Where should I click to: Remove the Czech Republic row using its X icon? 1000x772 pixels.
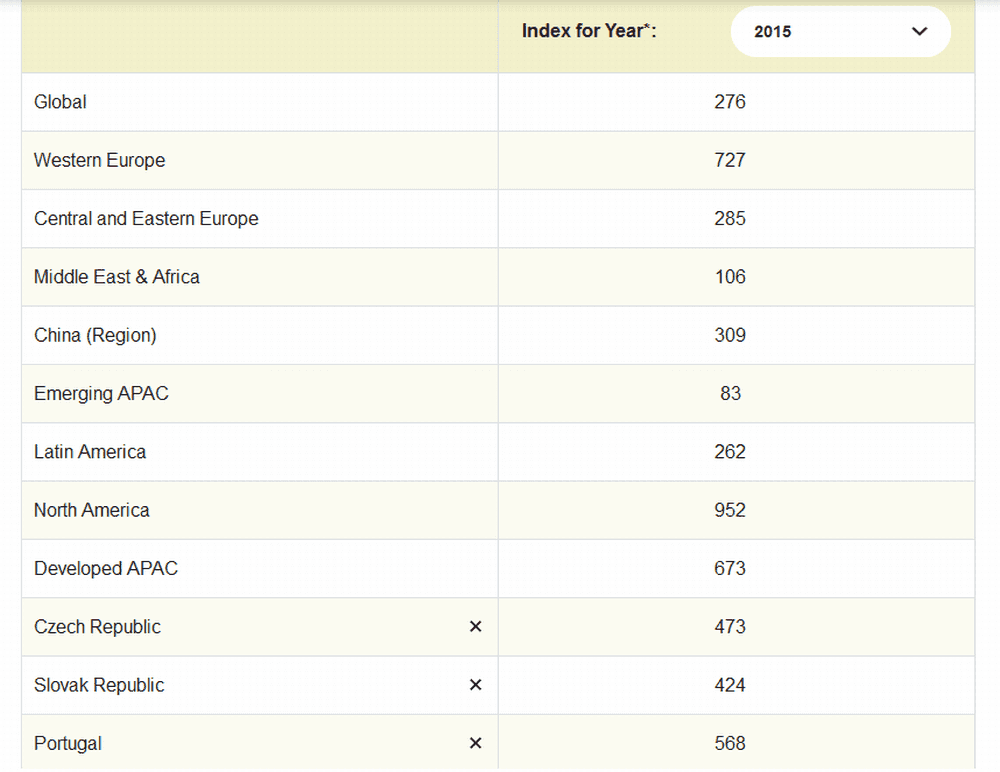click(x=475, y=627)
